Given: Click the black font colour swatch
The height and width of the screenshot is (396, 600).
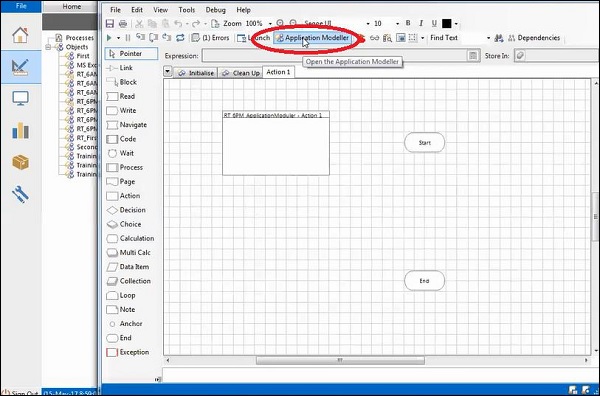Looking at the screenshot, I should click(447, 24).
